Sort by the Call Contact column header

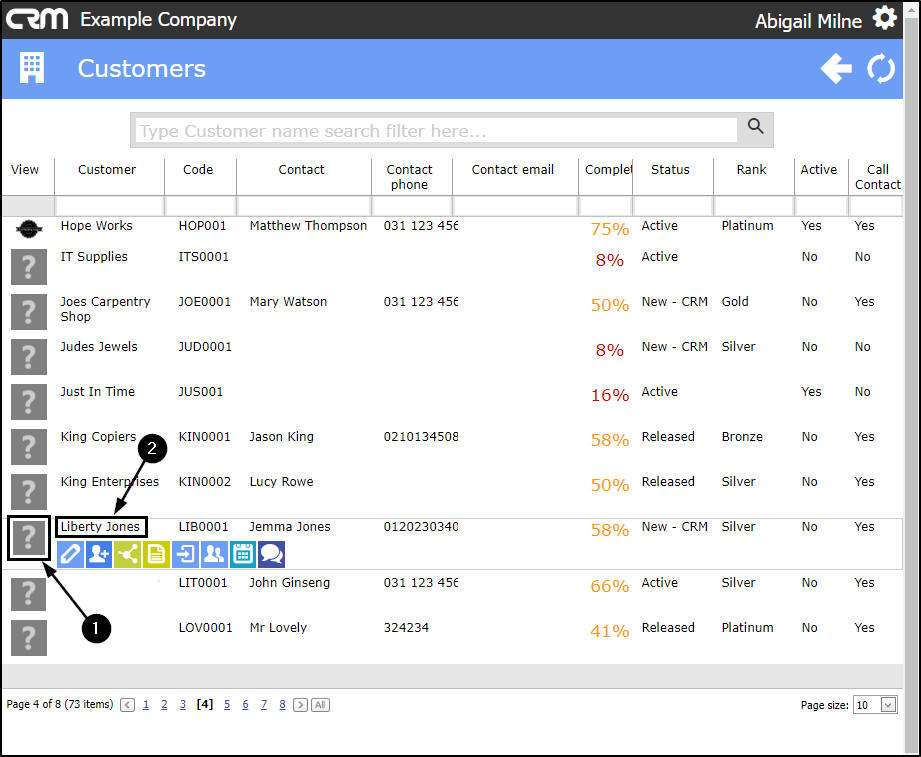(x=878, y=177)
